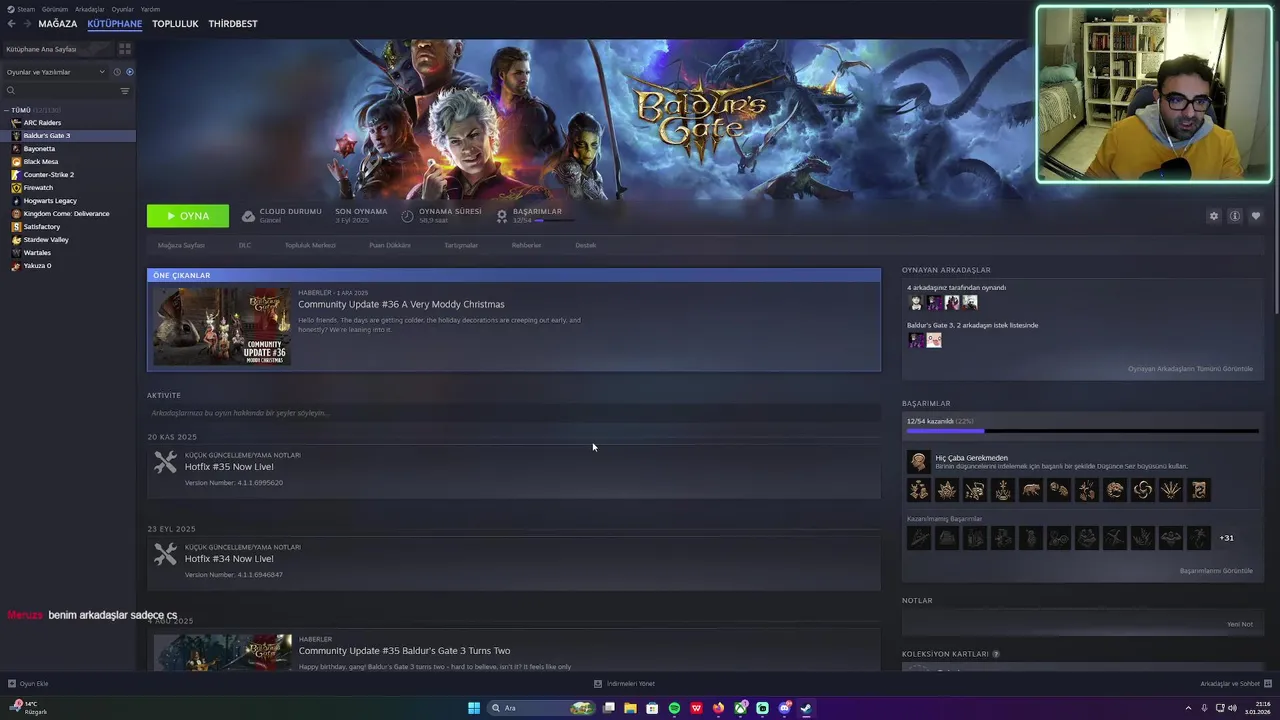1280x720 pixels.
Task: Show recent games with clock icon
Action: (x=117, y=72)
